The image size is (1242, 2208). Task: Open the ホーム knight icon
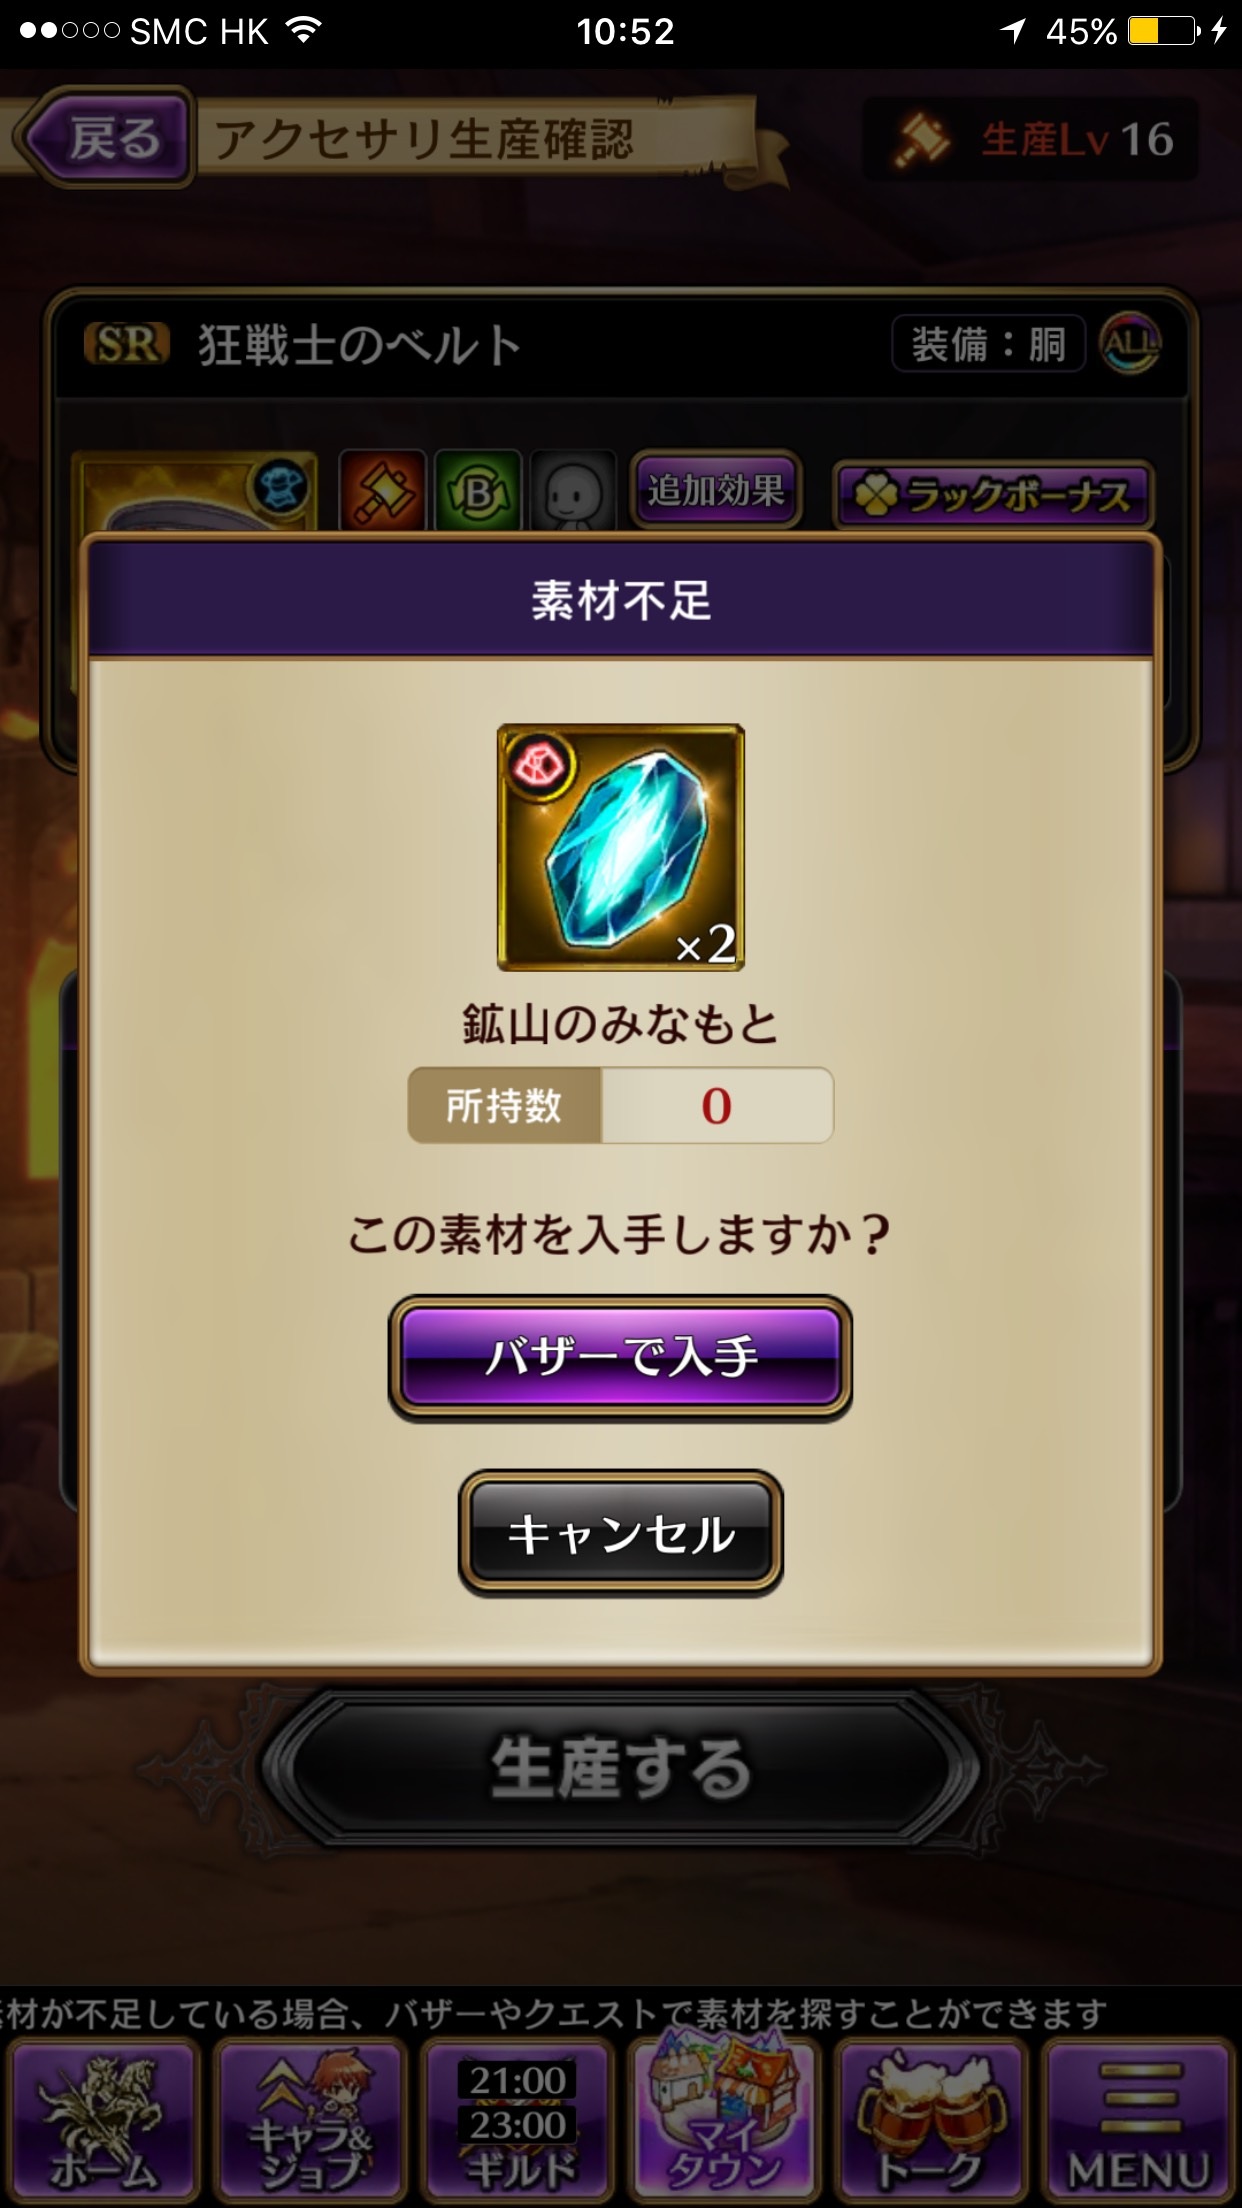103,2120
